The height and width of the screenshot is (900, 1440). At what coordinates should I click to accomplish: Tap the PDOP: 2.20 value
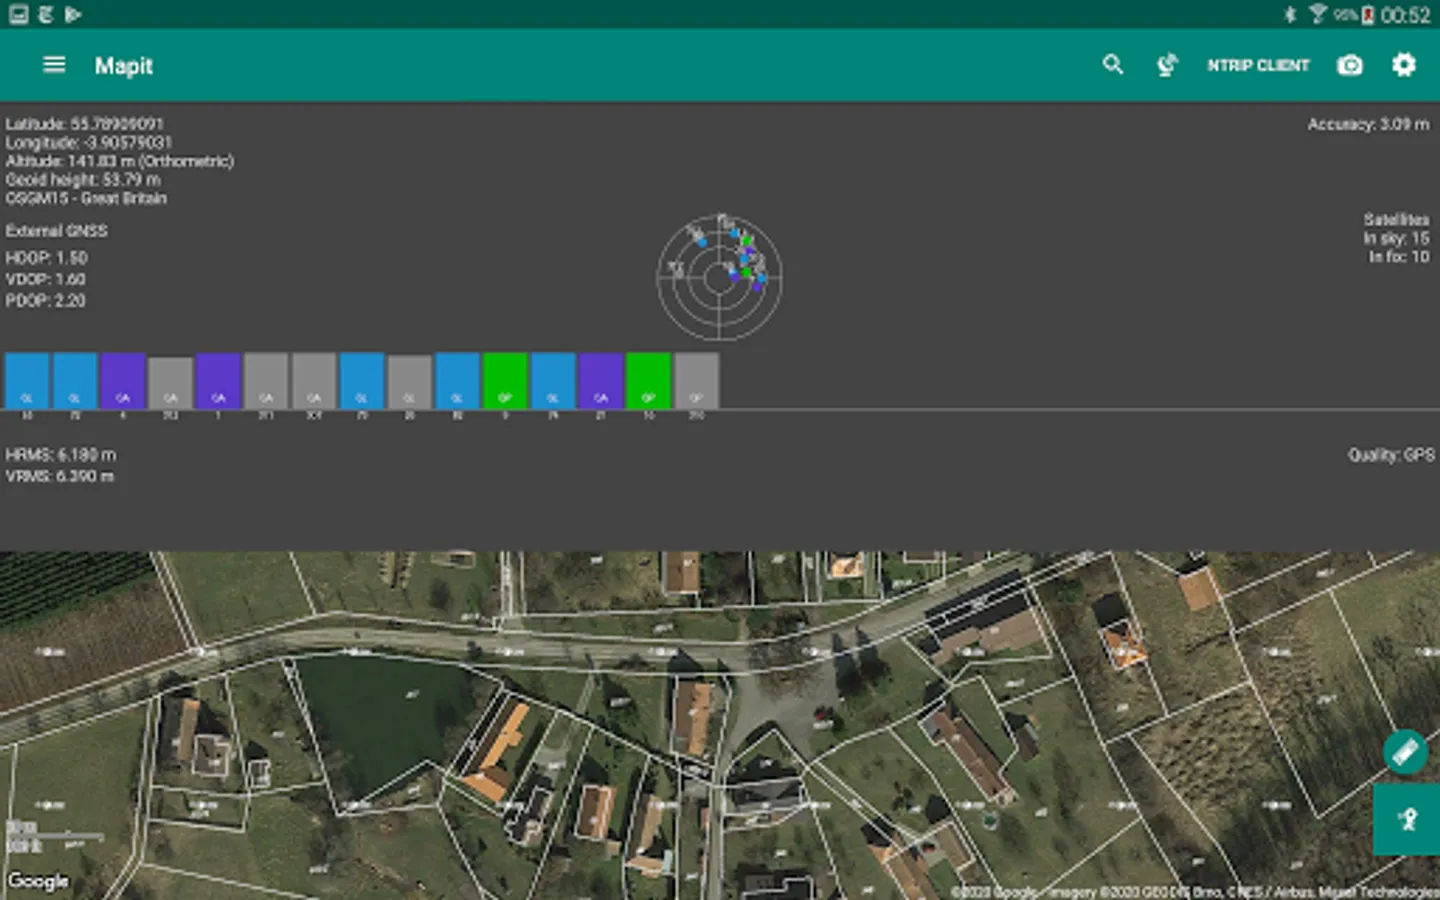pos(46,300)
